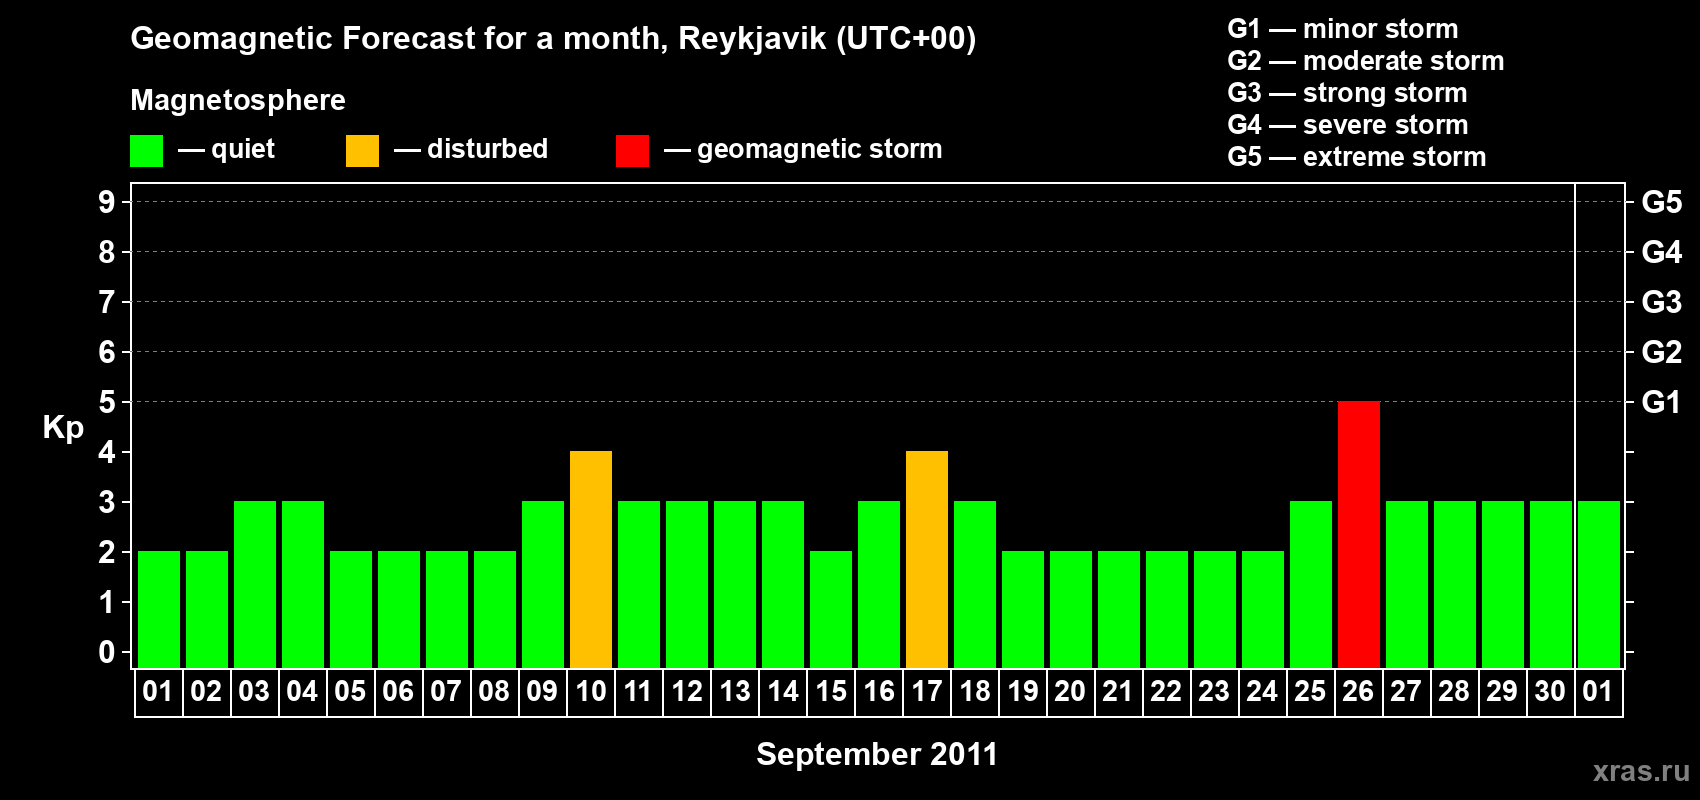
Task: Click the green bar for day 09
Action: pyautogui.click(x=543, y=585)
